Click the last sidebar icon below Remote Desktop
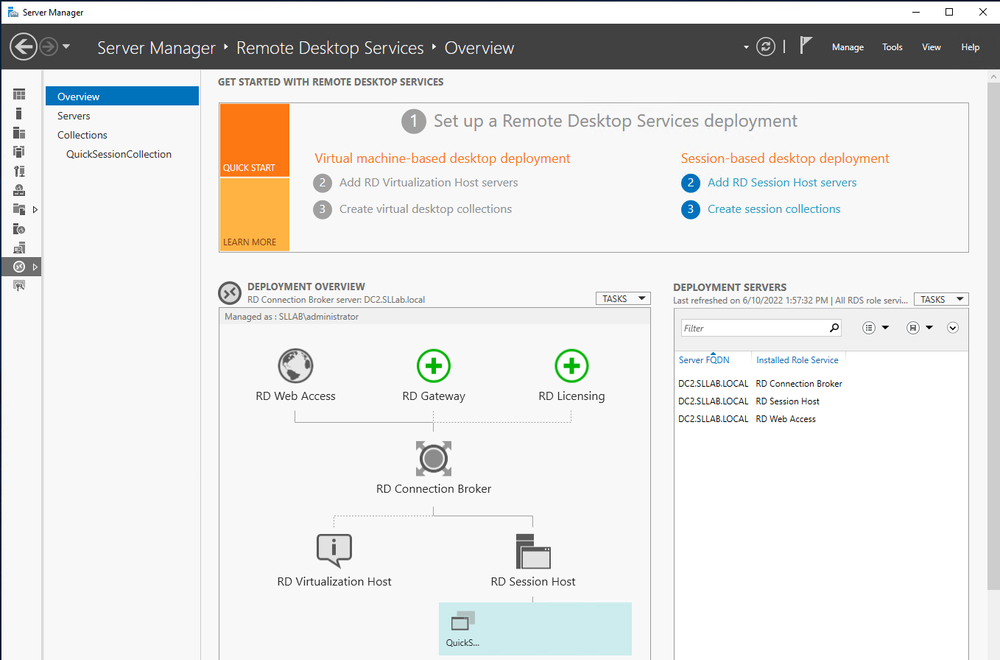The height and width of the screenshot is (660, 1000). point(19,286)
